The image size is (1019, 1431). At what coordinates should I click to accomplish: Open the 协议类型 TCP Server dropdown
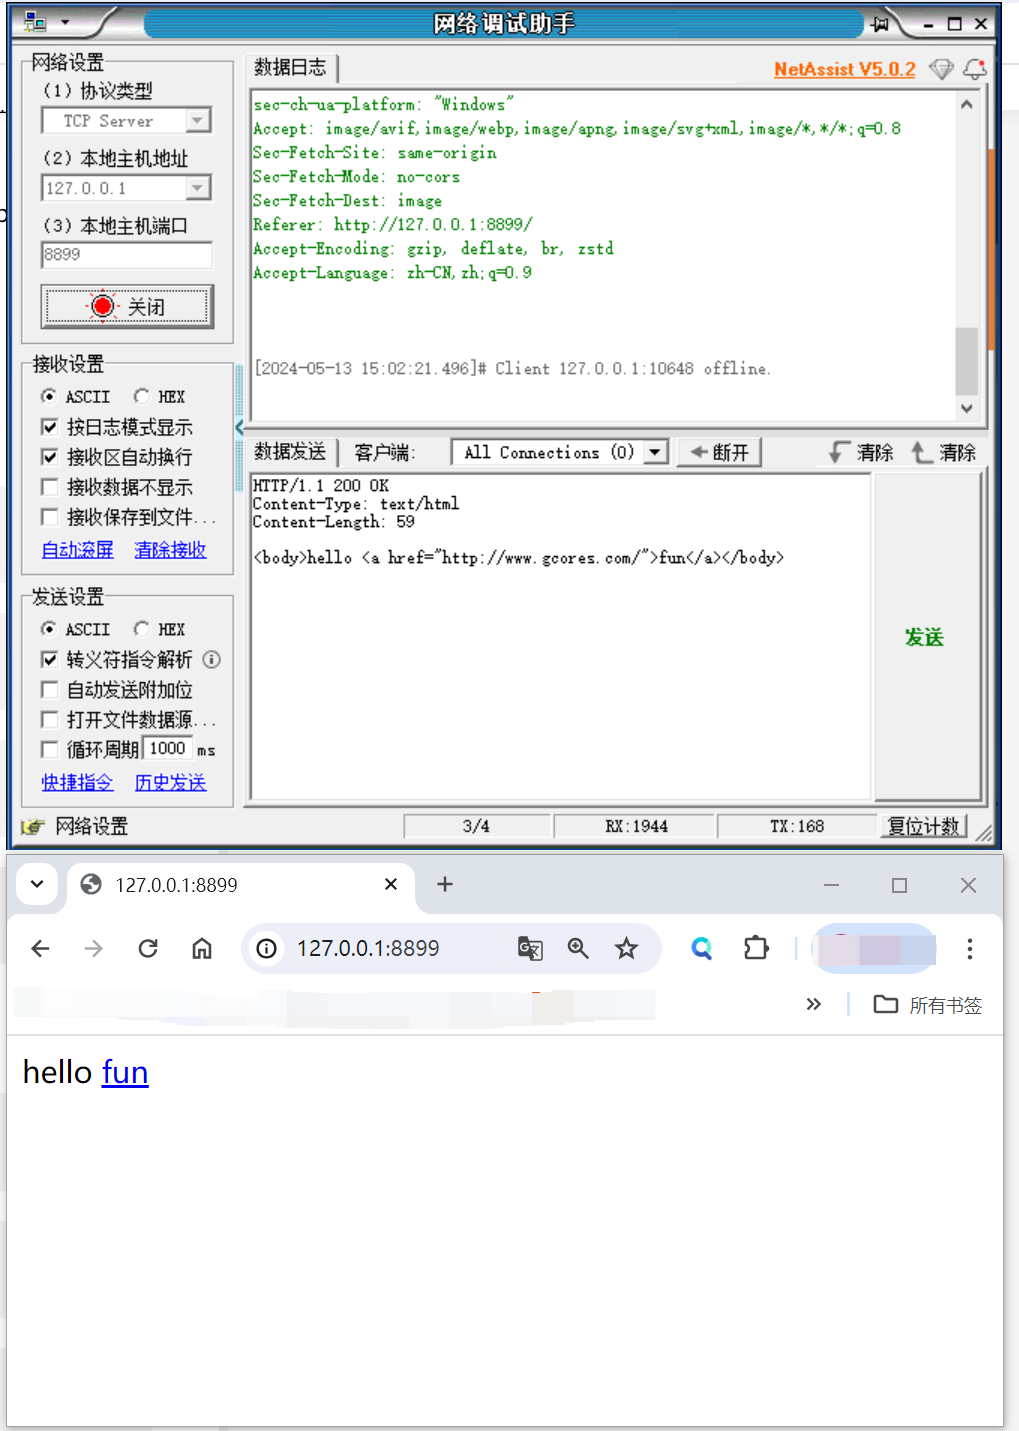tap(198, 121)
